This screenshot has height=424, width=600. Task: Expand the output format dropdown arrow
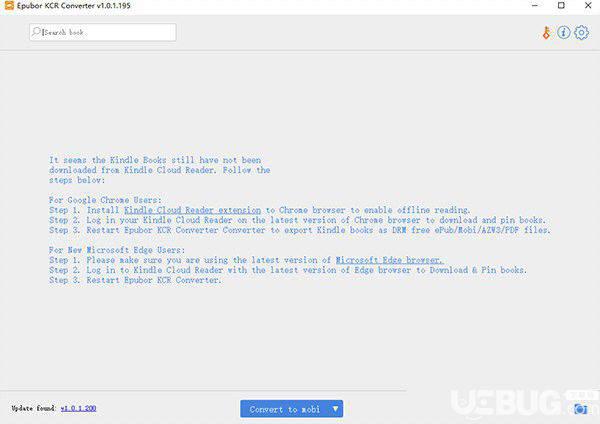335,409
